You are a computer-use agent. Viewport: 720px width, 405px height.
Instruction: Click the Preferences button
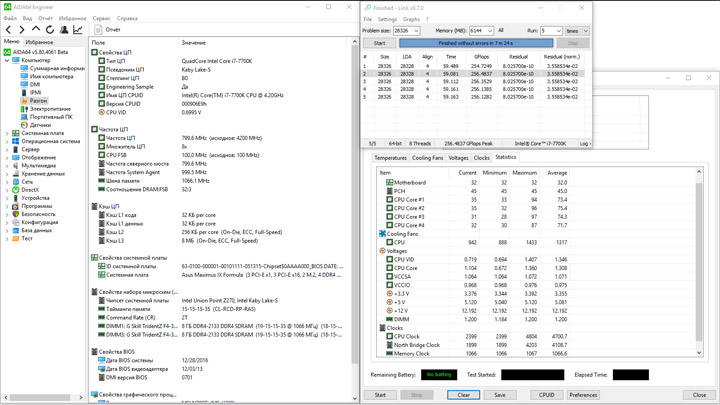click(x=583, y=395)
